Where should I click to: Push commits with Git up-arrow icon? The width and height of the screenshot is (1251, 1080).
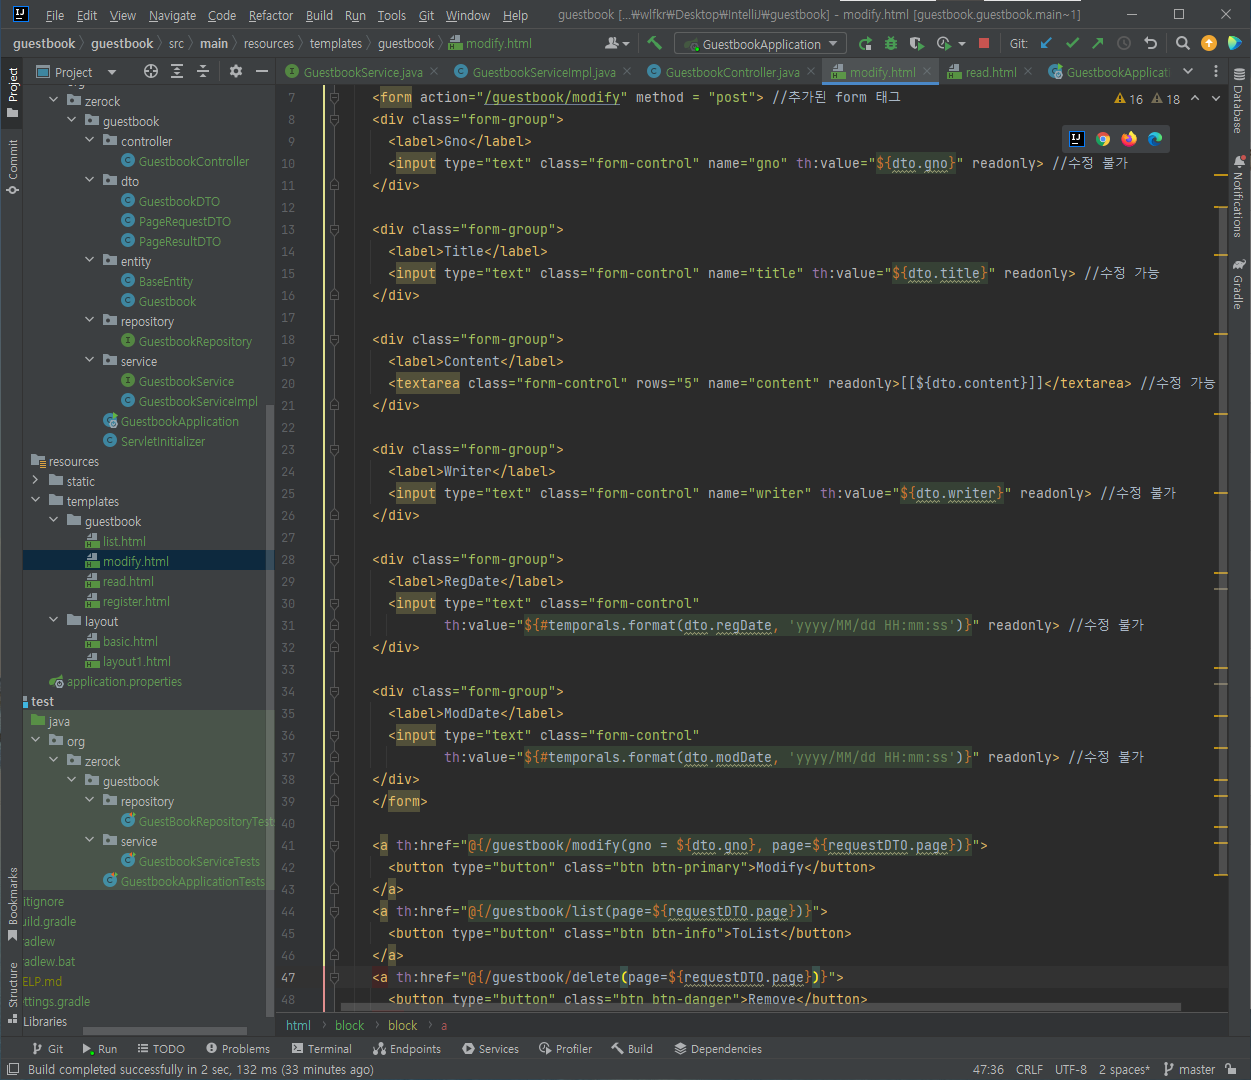point(1098,43)
